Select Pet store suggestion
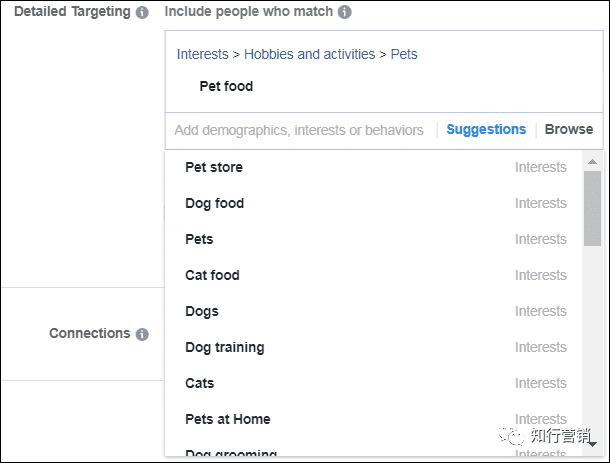The image size is (610, 463). point(214,167)
